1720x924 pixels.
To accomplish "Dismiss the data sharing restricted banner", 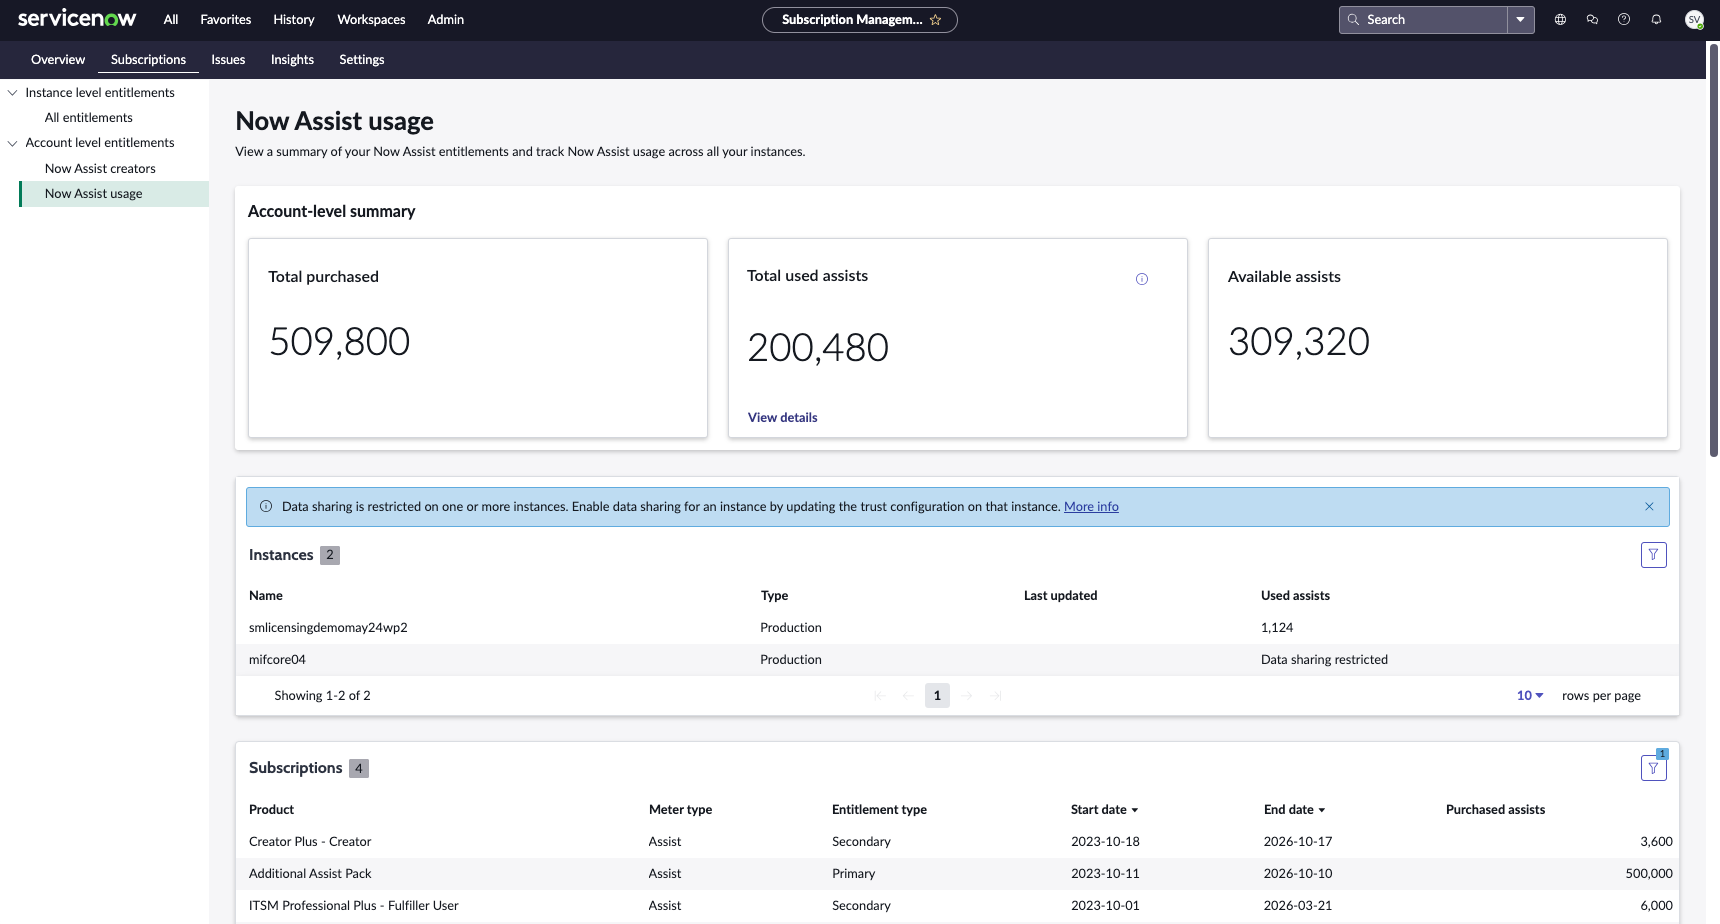I will pyautogui.click(x=1649, y=507).
